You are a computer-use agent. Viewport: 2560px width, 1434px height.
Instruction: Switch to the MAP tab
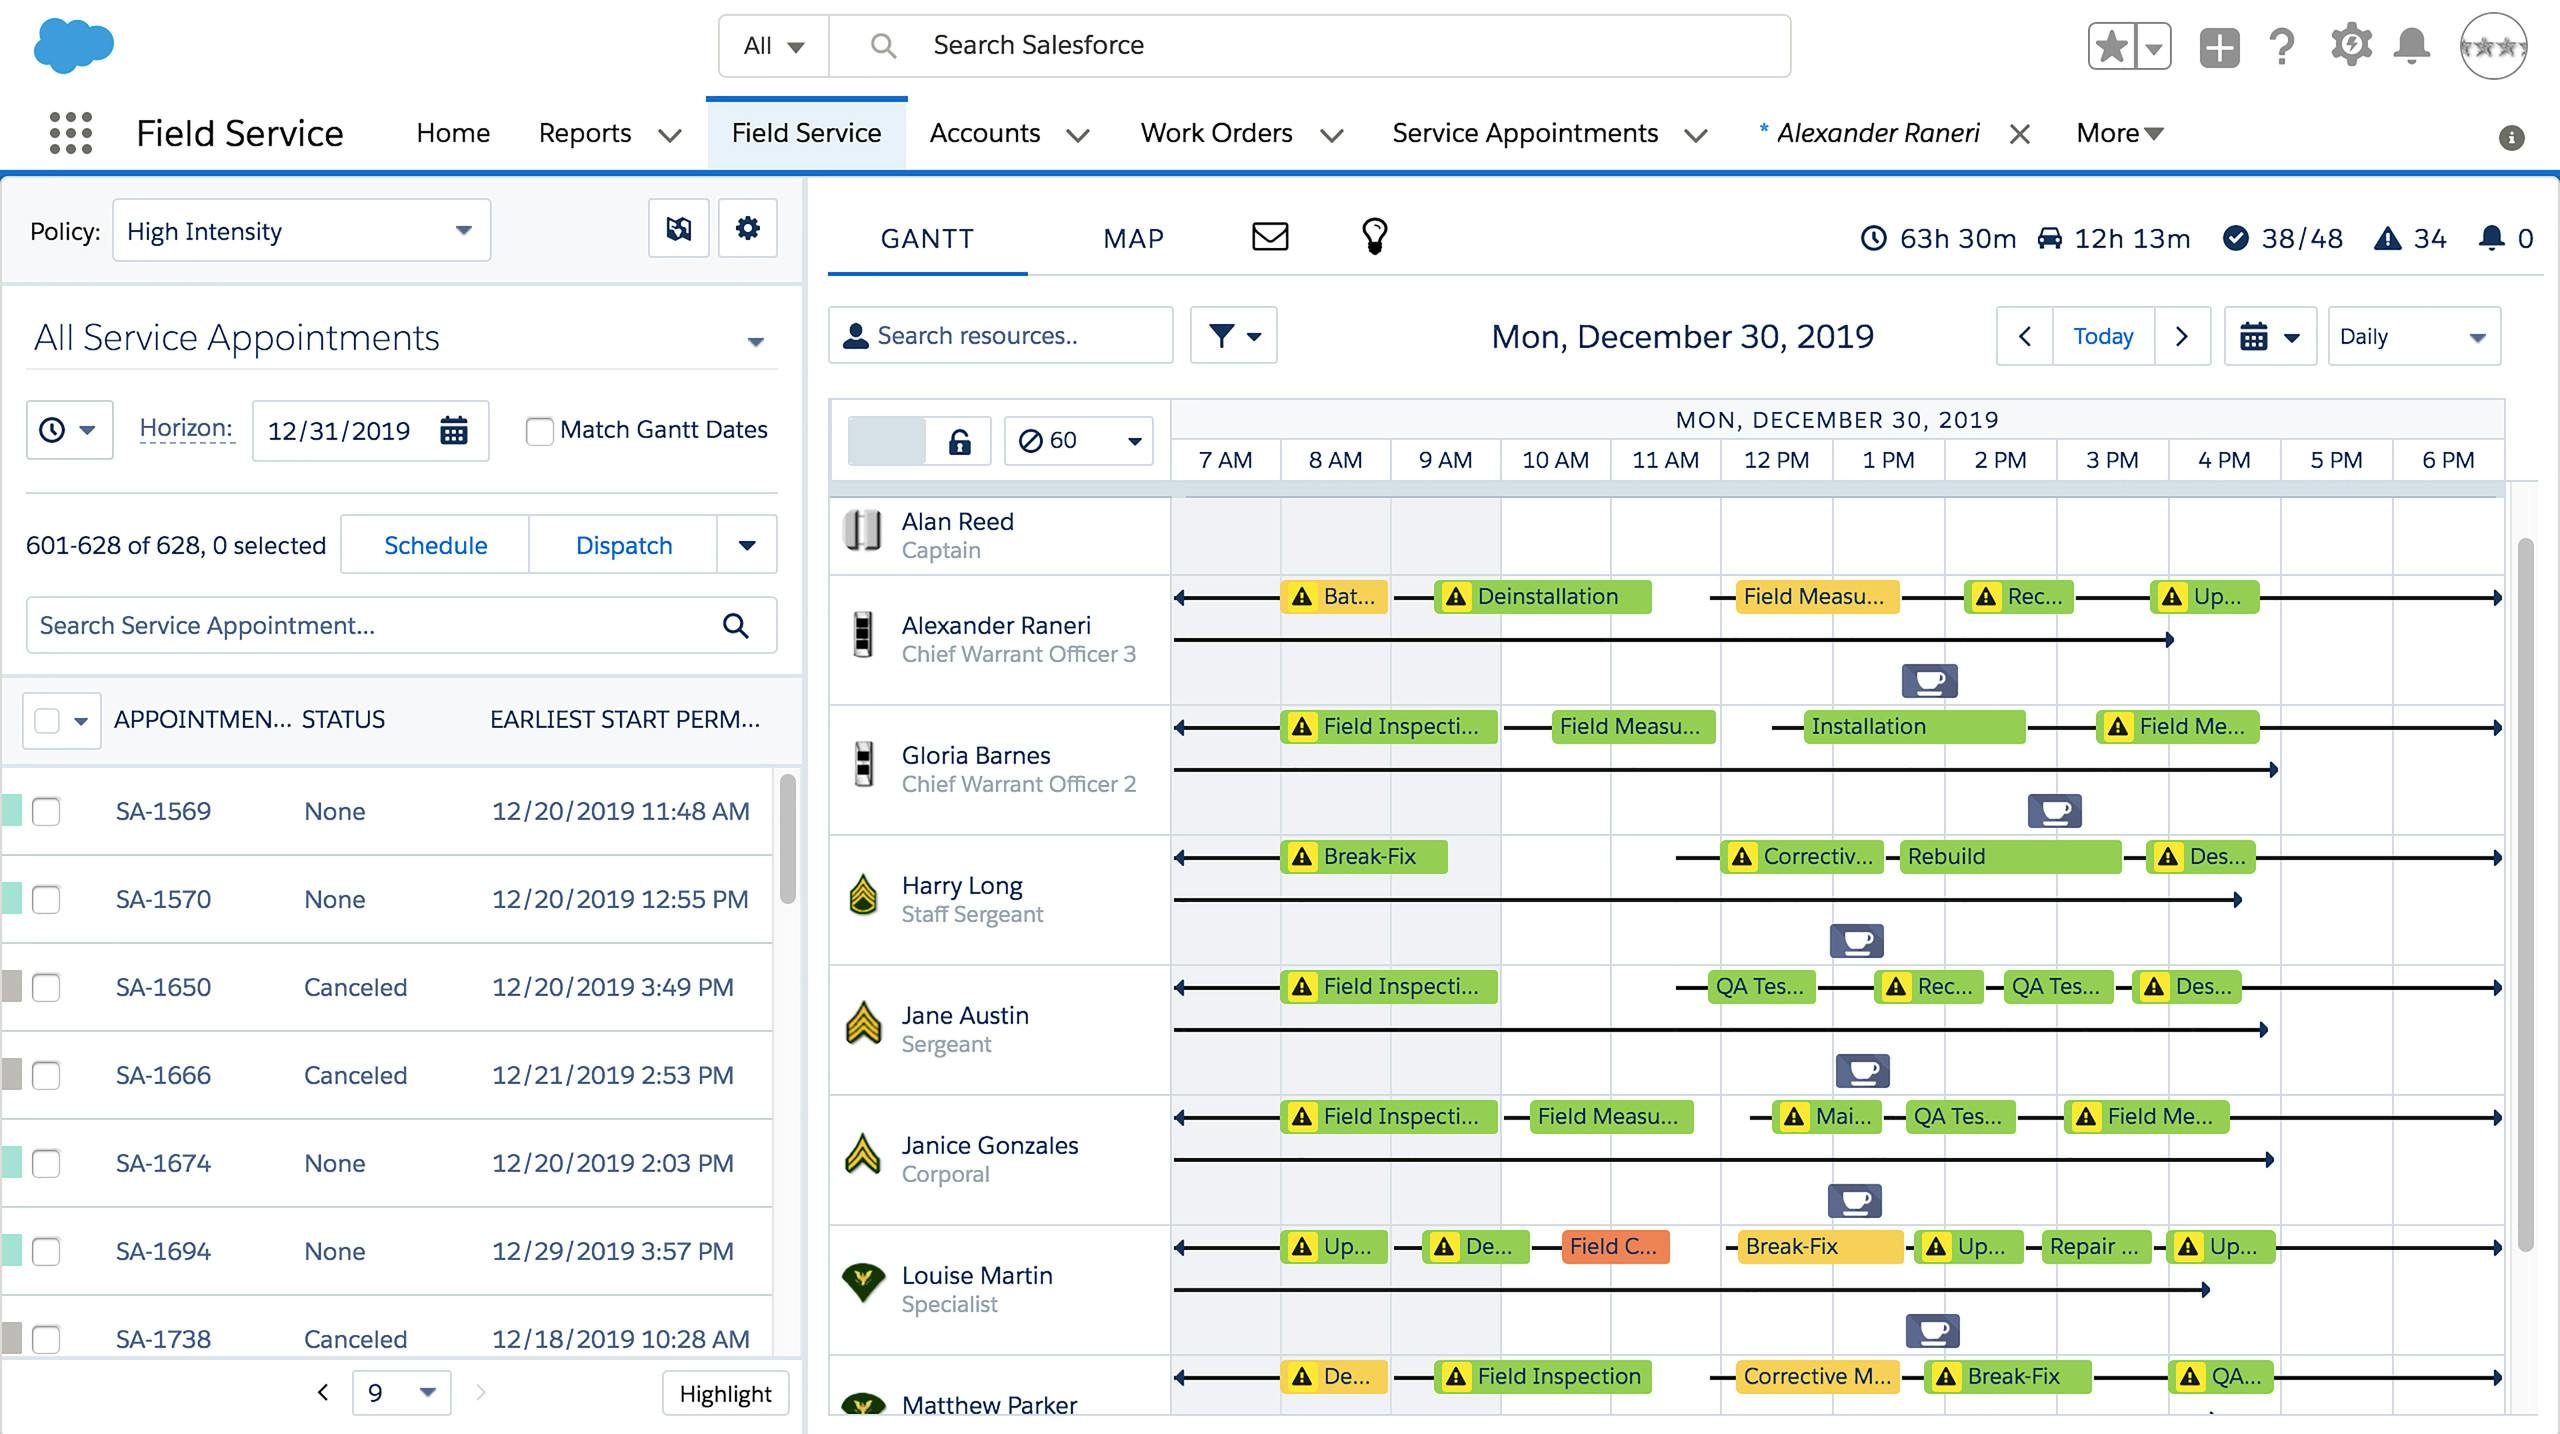(x=1133, y=238)
